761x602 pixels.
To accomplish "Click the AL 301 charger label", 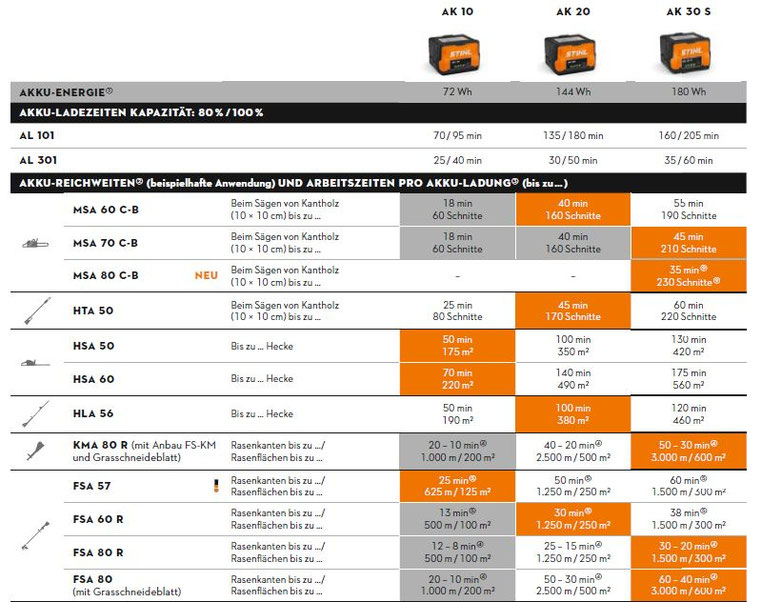I will 38,160.
